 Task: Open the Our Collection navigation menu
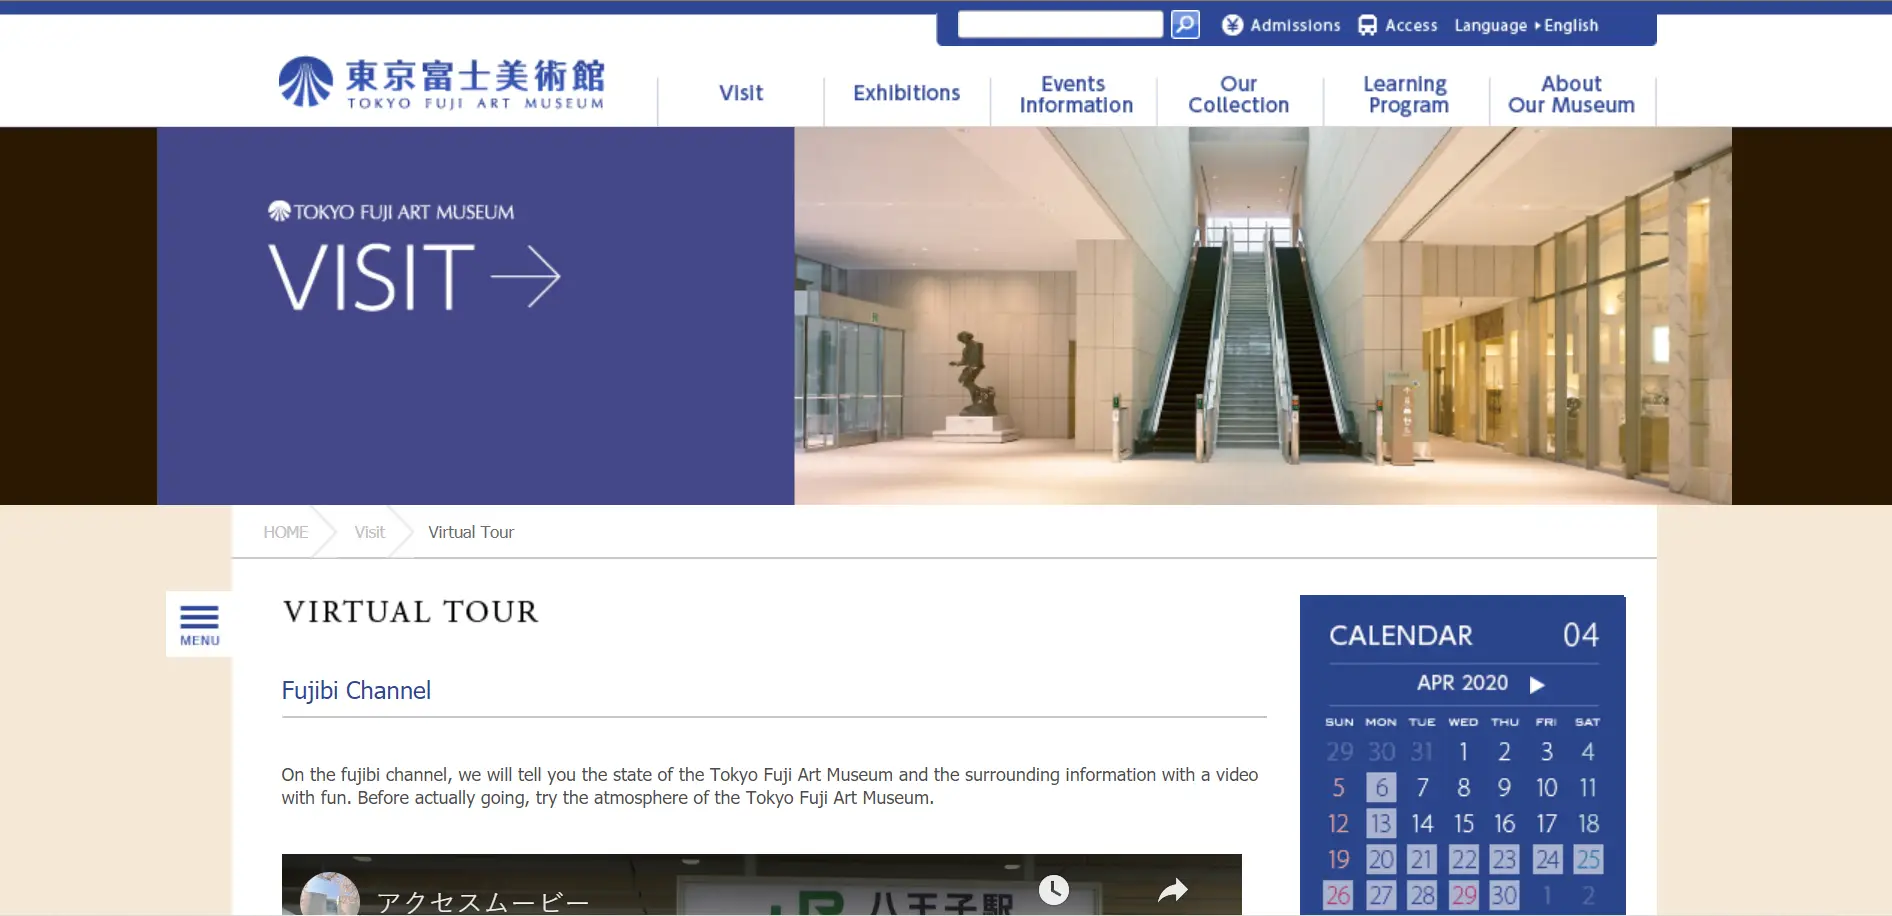click(x=1239, y=94)
